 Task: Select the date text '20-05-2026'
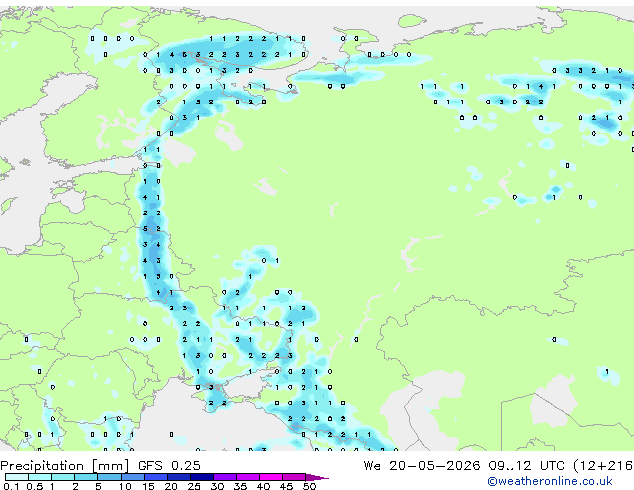click(435, 466)
